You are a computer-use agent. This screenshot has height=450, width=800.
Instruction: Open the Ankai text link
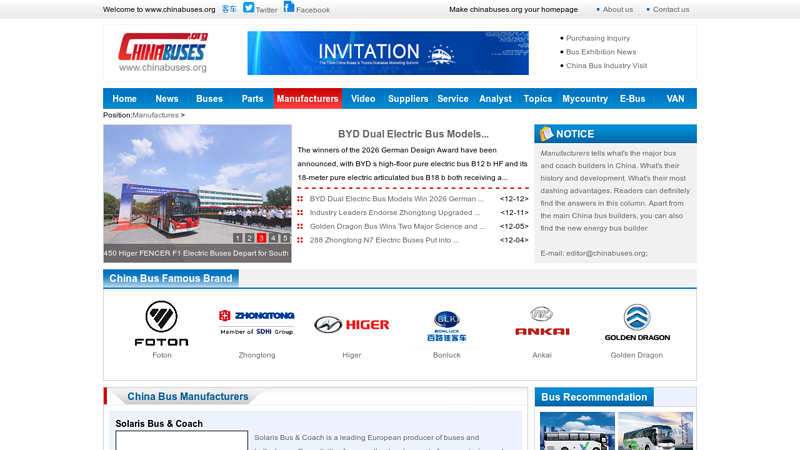[542, 355]
